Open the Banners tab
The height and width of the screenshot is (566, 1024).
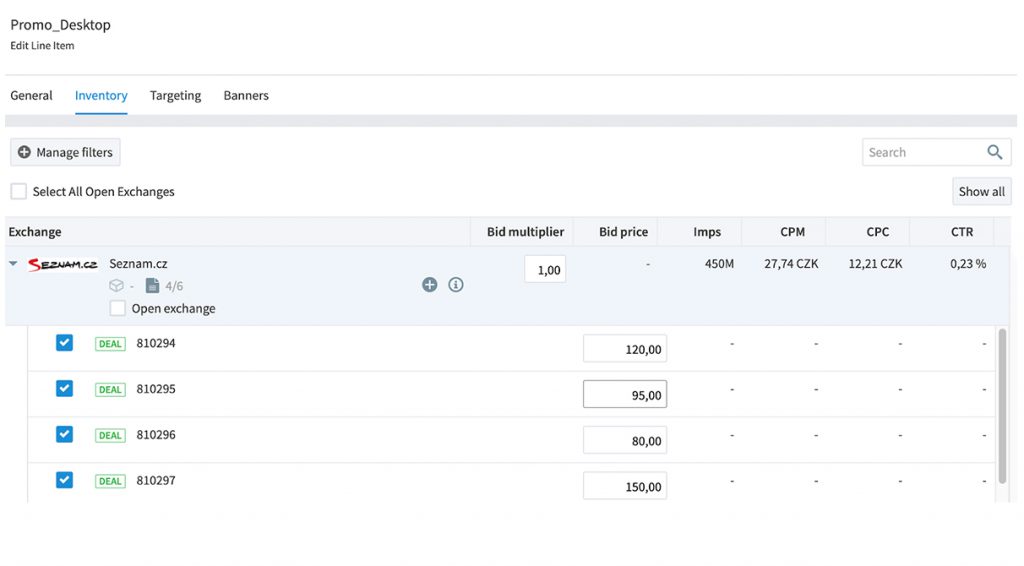click(x=246, y=95)
